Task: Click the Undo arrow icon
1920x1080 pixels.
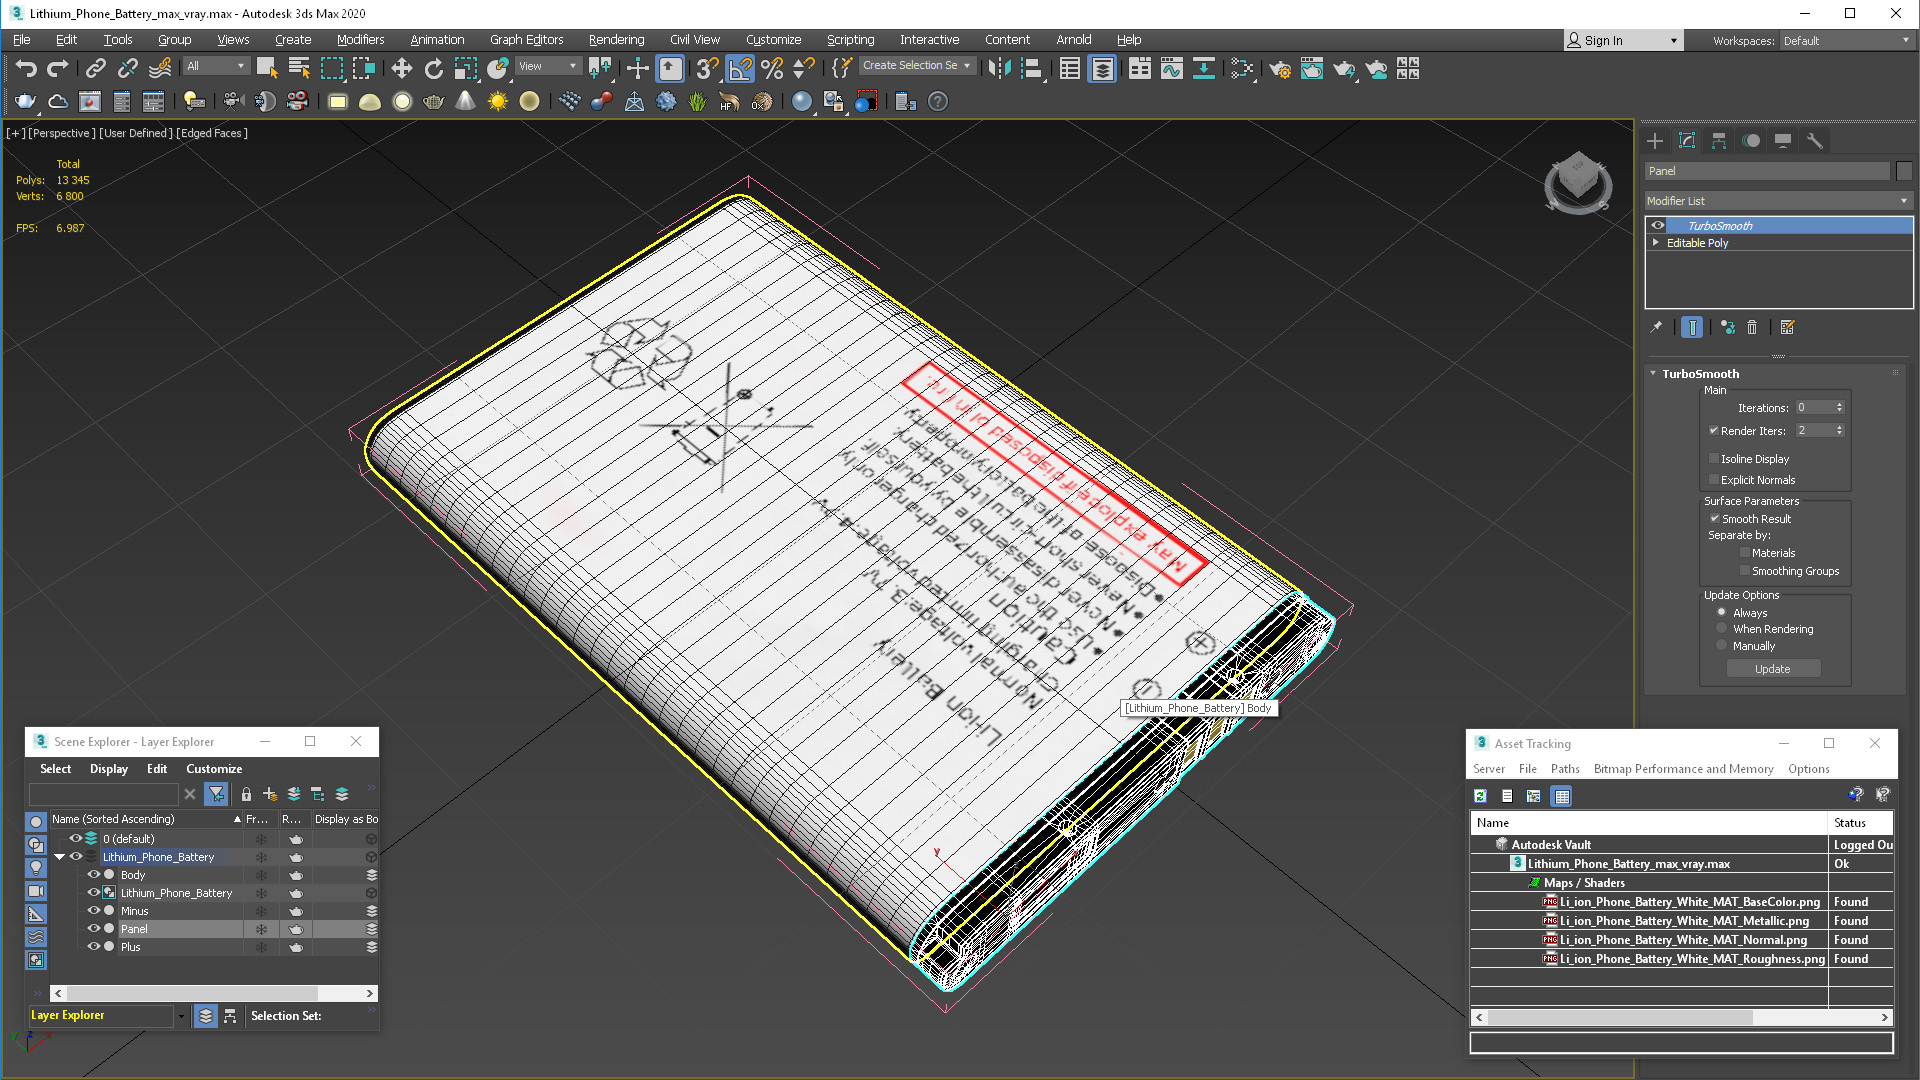Action: (26, 68)
